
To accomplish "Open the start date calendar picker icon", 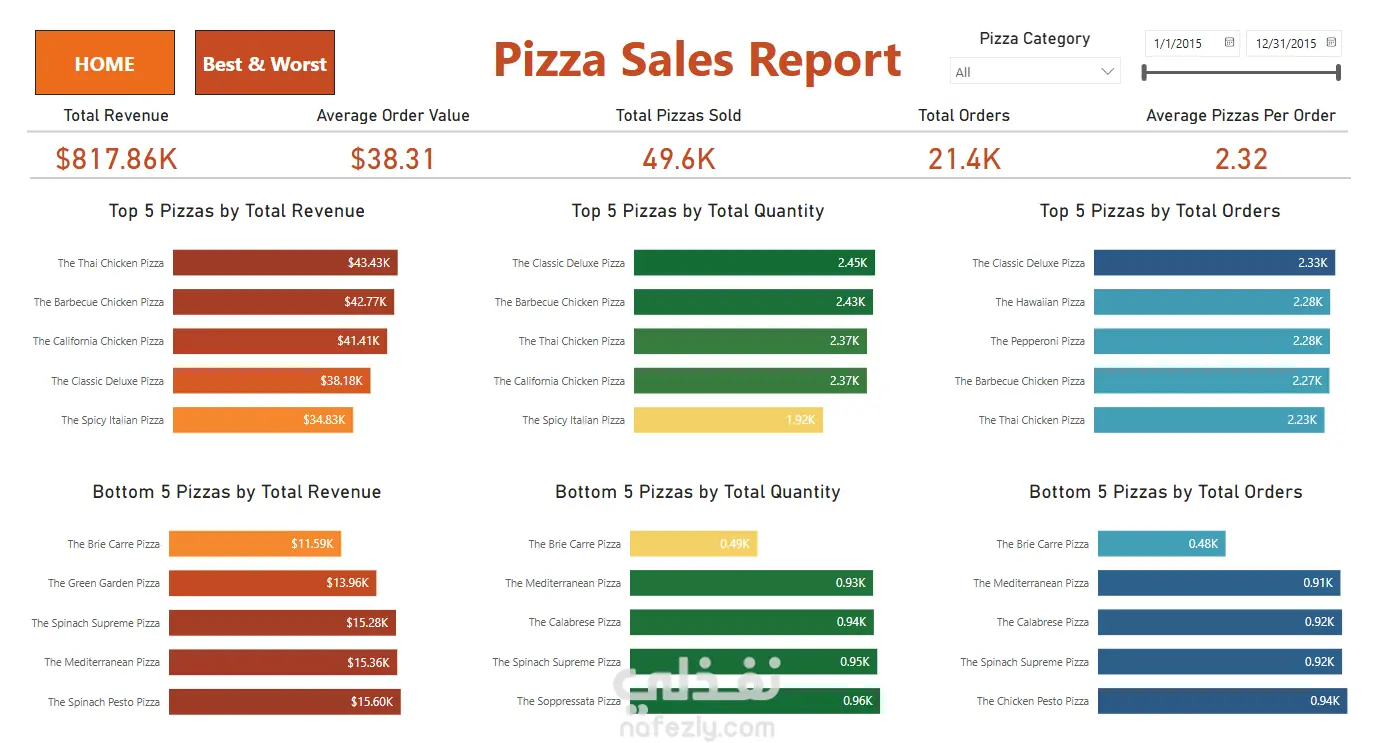I will tap(1229, 43).
